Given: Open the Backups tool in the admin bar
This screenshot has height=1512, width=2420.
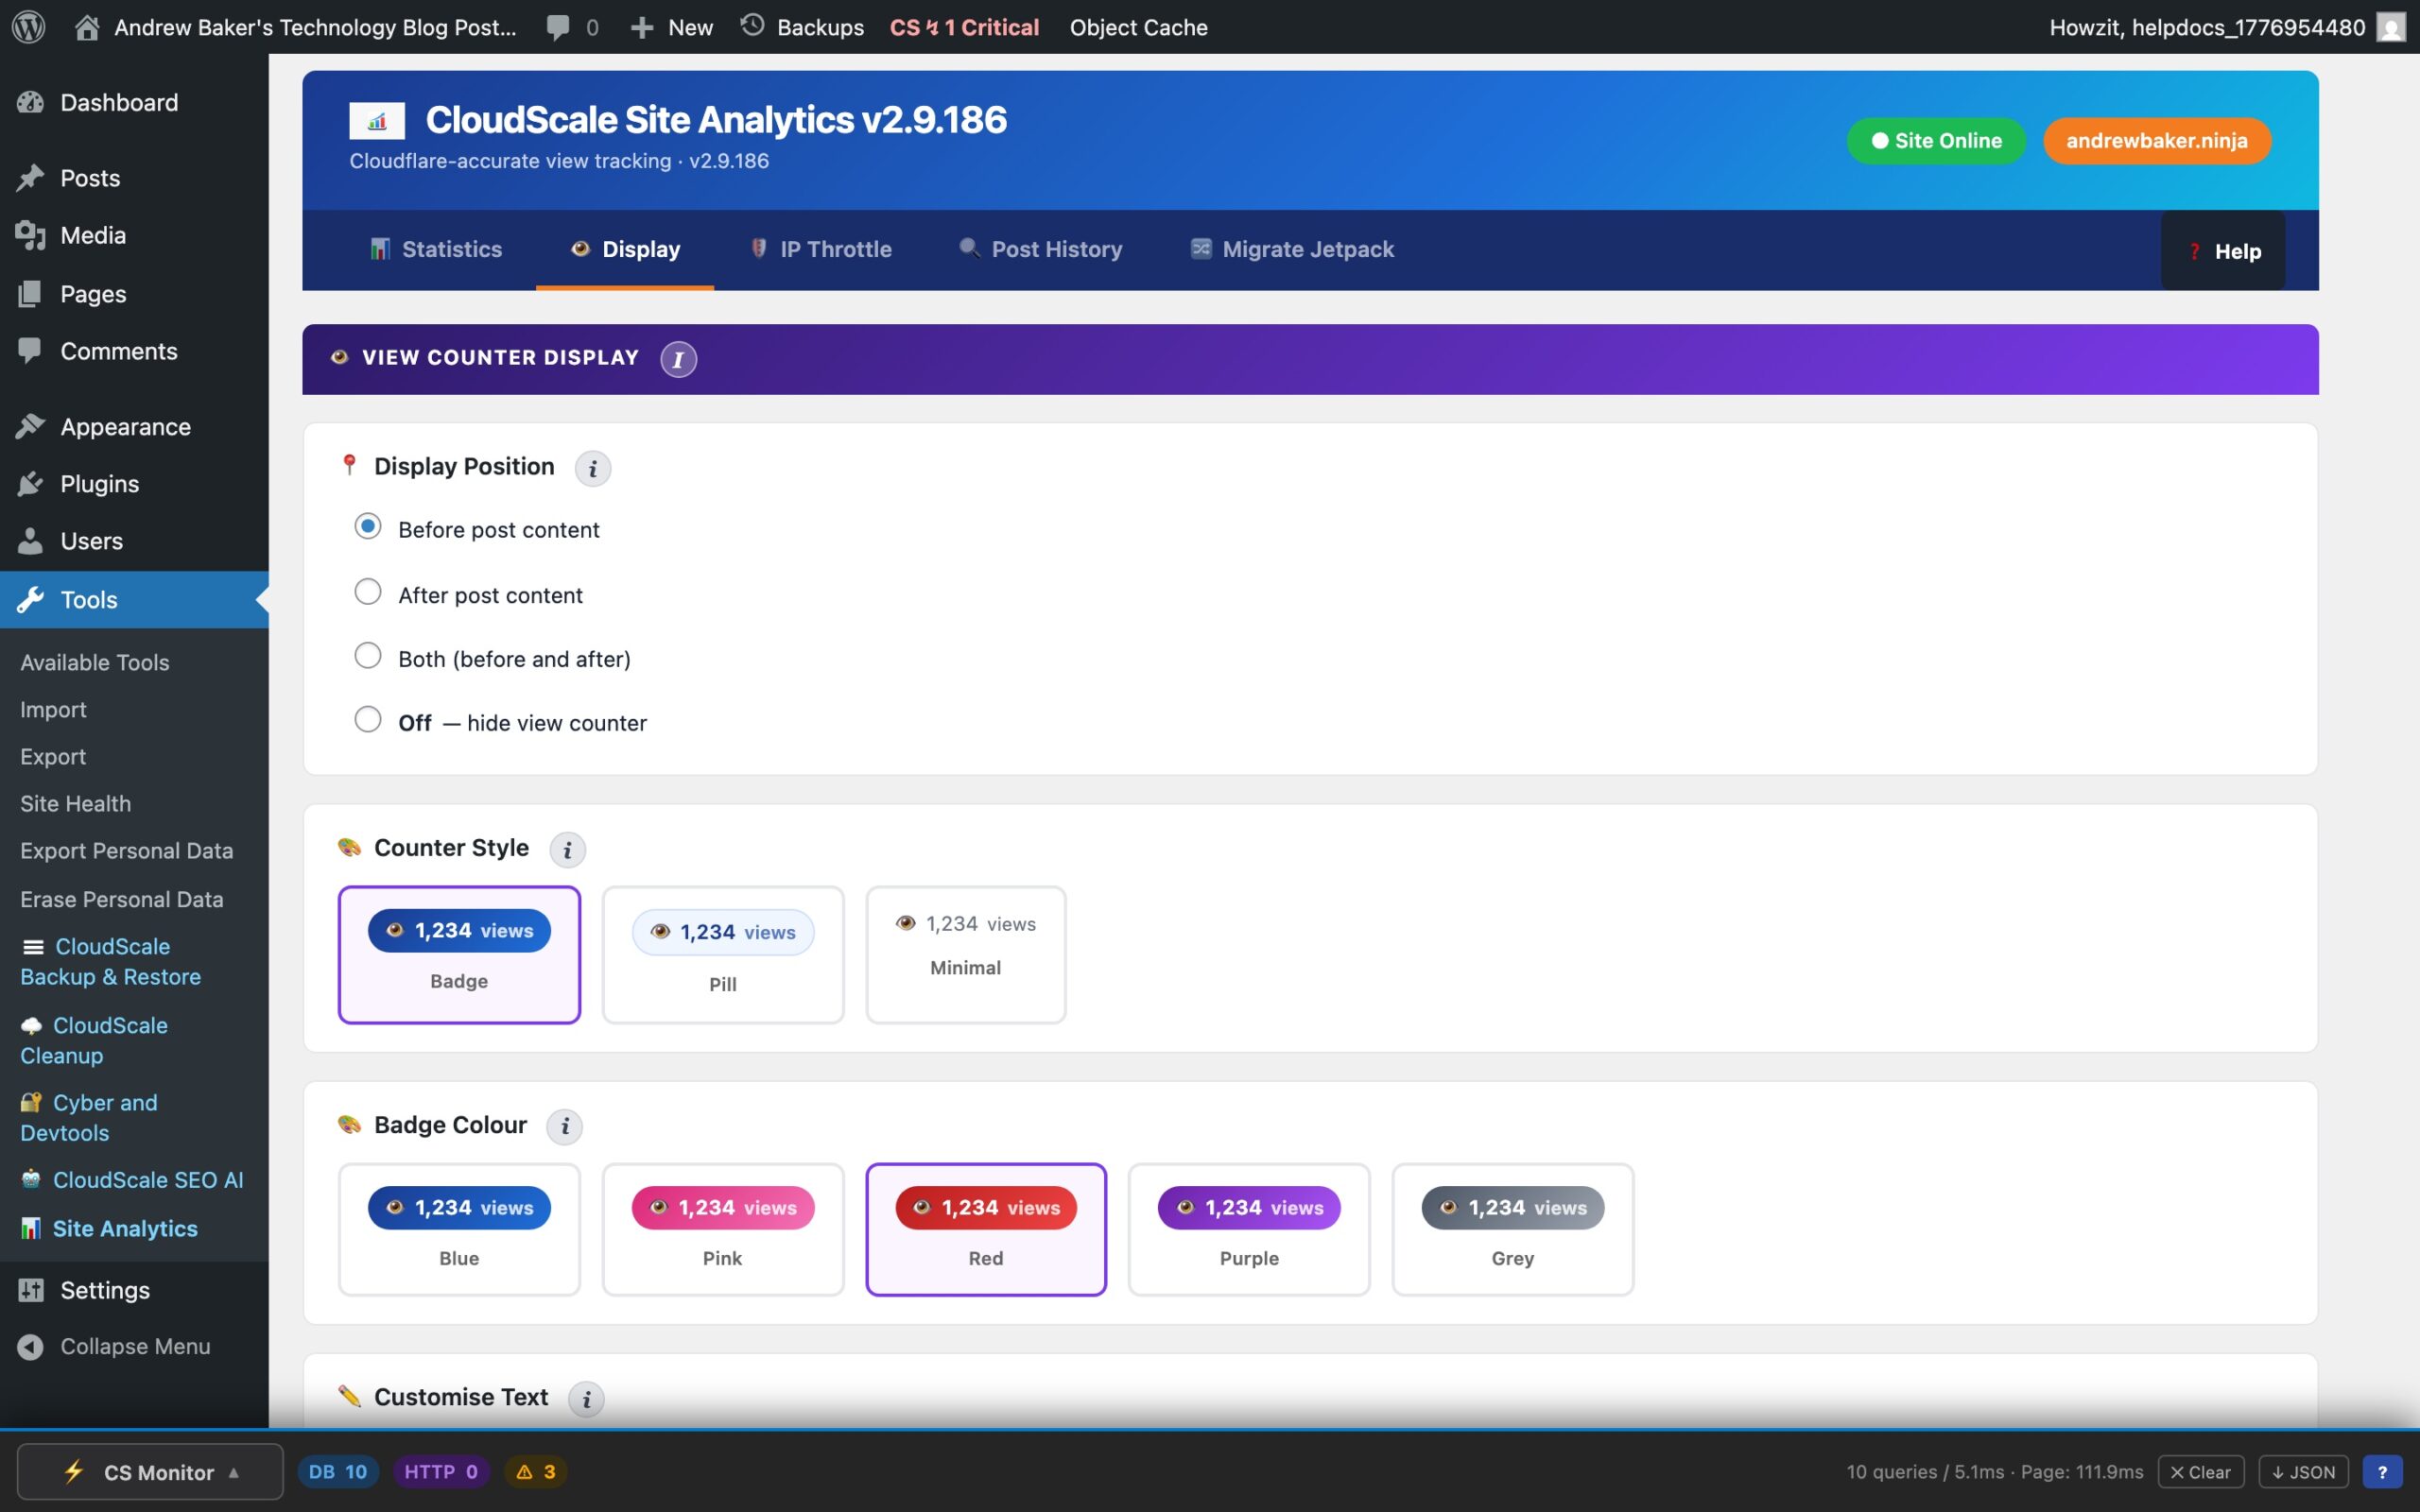Looking at the screenshot, I should click(x=801, y=27).
